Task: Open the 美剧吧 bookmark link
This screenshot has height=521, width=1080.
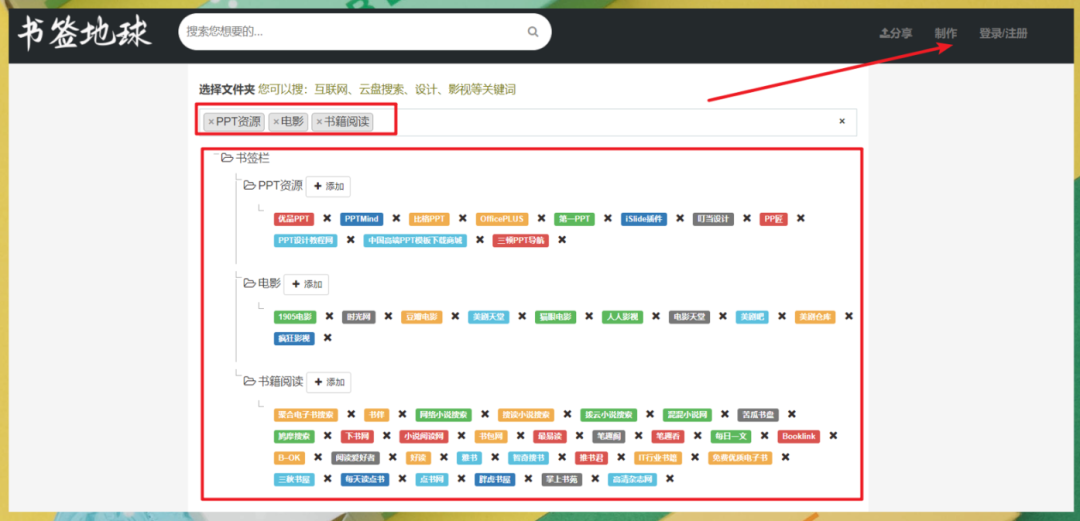Action: point(751,317)
